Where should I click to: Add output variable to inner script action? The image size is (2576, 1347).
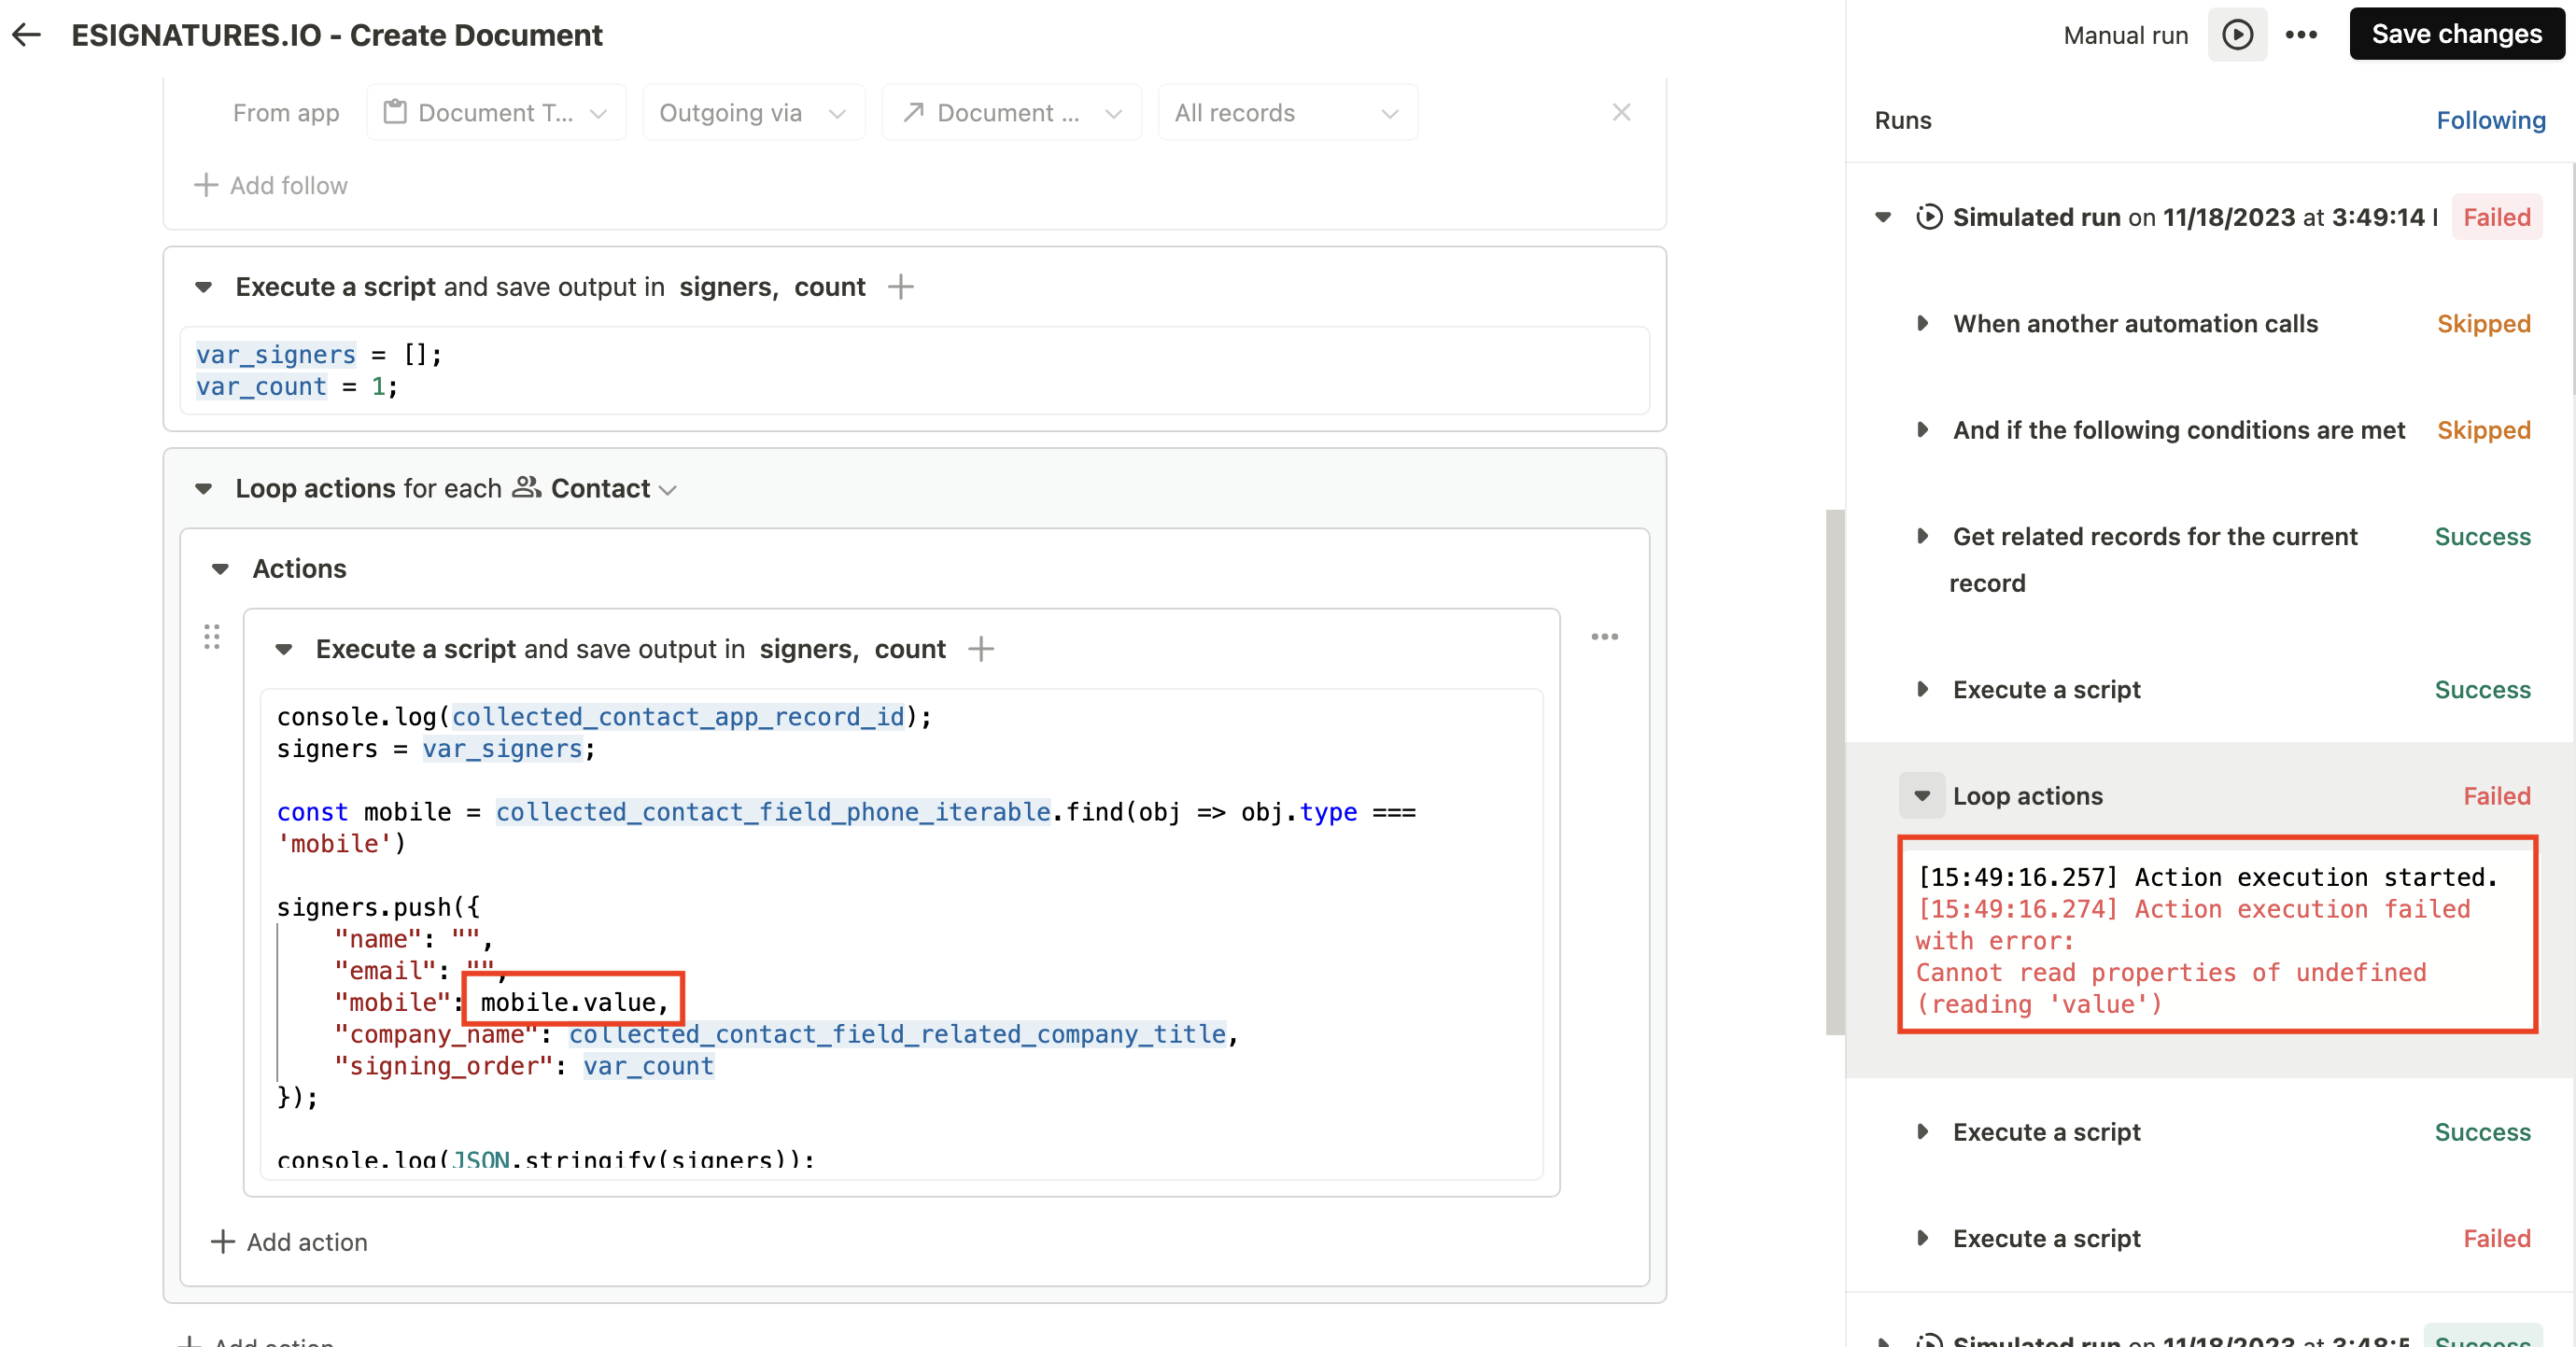click(981, 649)
